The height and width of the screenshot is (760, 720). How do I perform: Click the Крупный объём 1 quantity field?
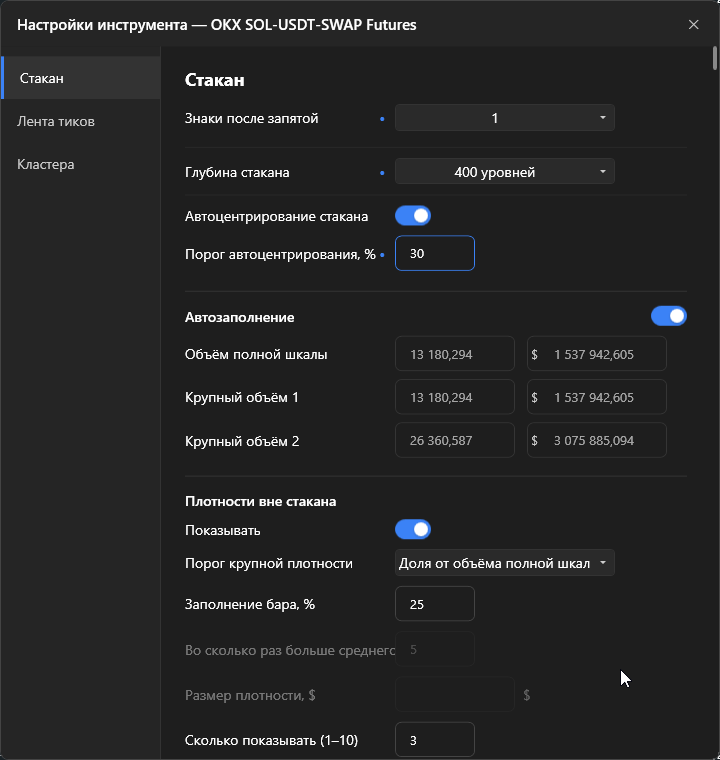(455, 397)
